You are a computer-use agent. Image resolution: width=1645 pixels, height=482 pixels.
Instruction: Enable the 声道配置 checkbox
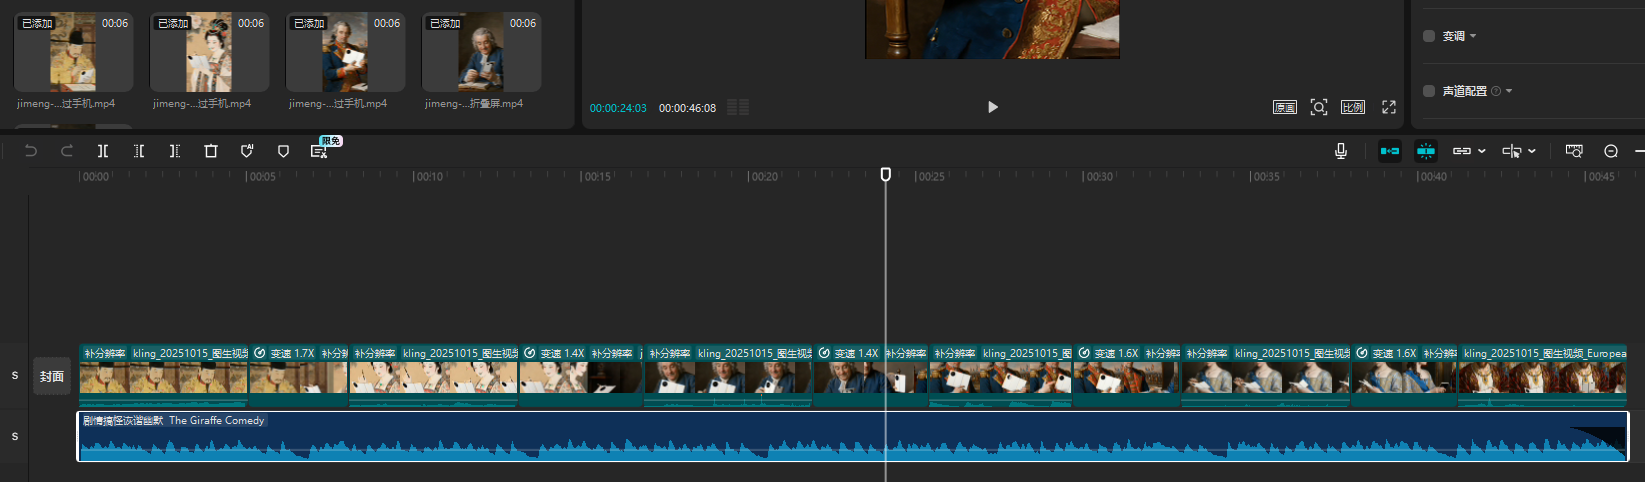[1429, 91]
